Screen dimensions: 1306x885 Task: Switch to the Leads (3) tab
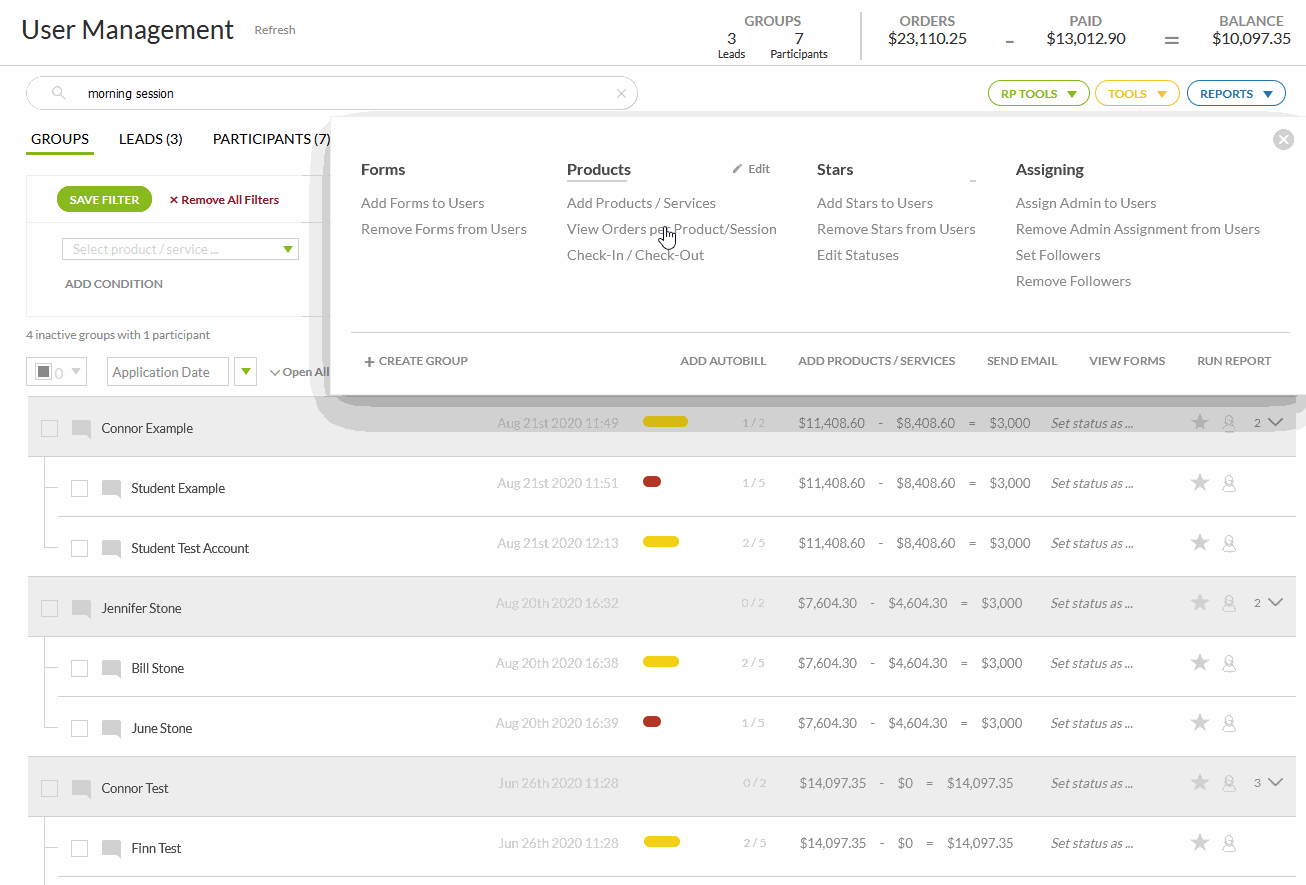click(150, 139)
